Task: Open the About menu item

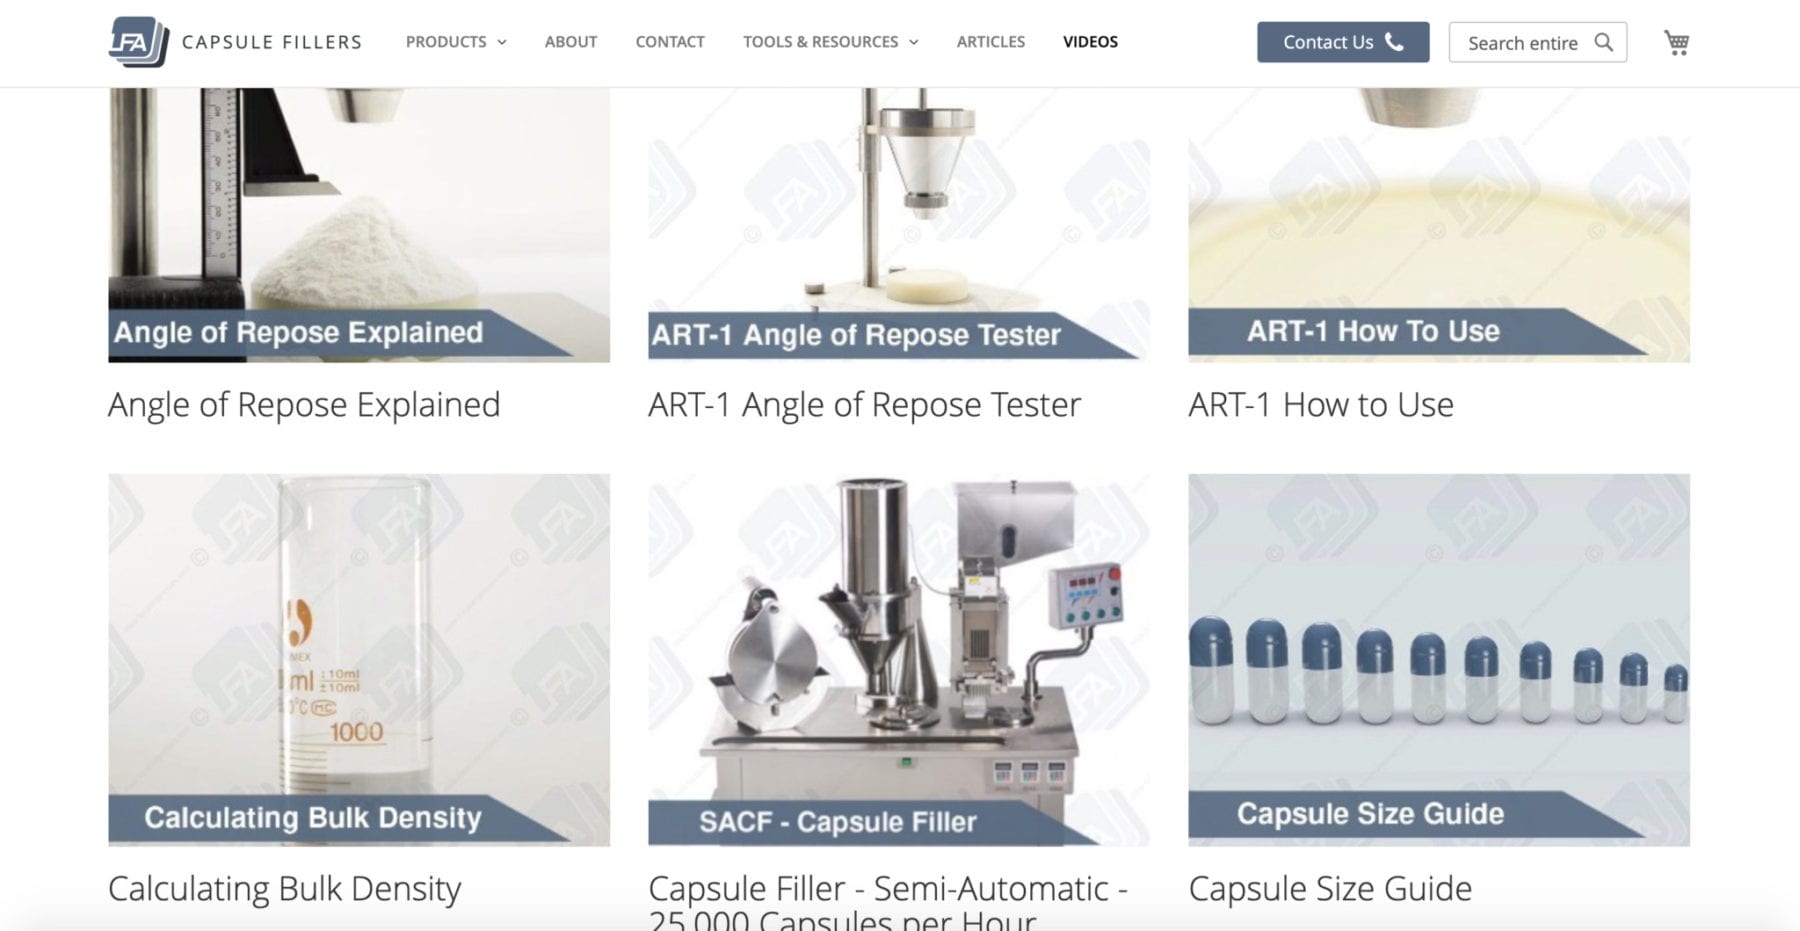Action: point(571,42)
